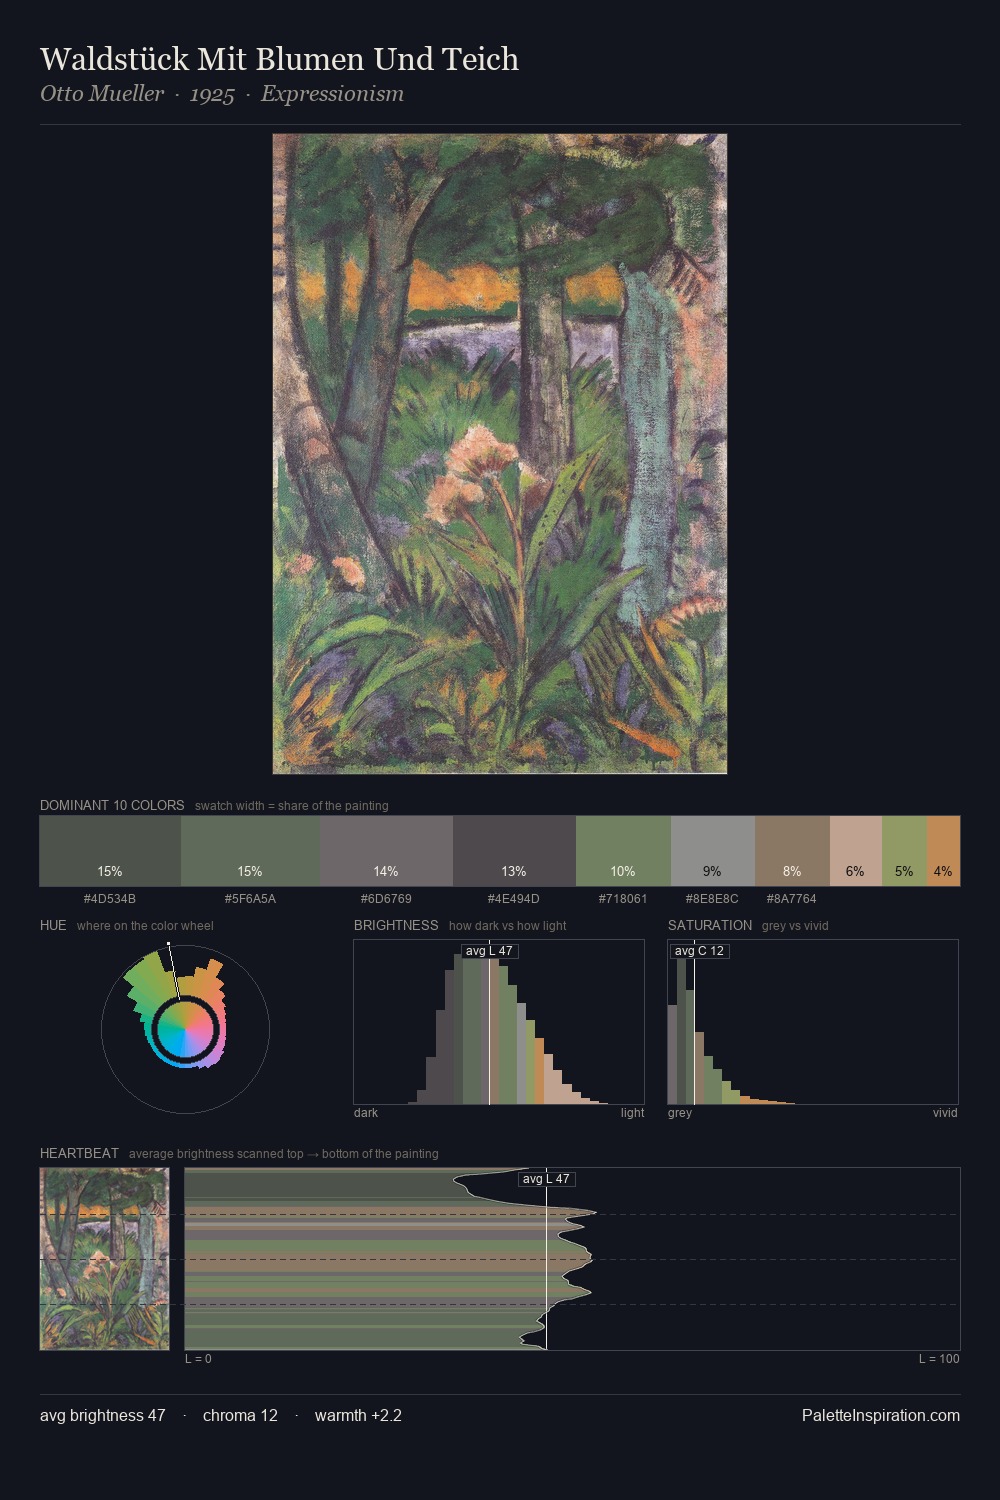Click the Expressionism style label

332,94
